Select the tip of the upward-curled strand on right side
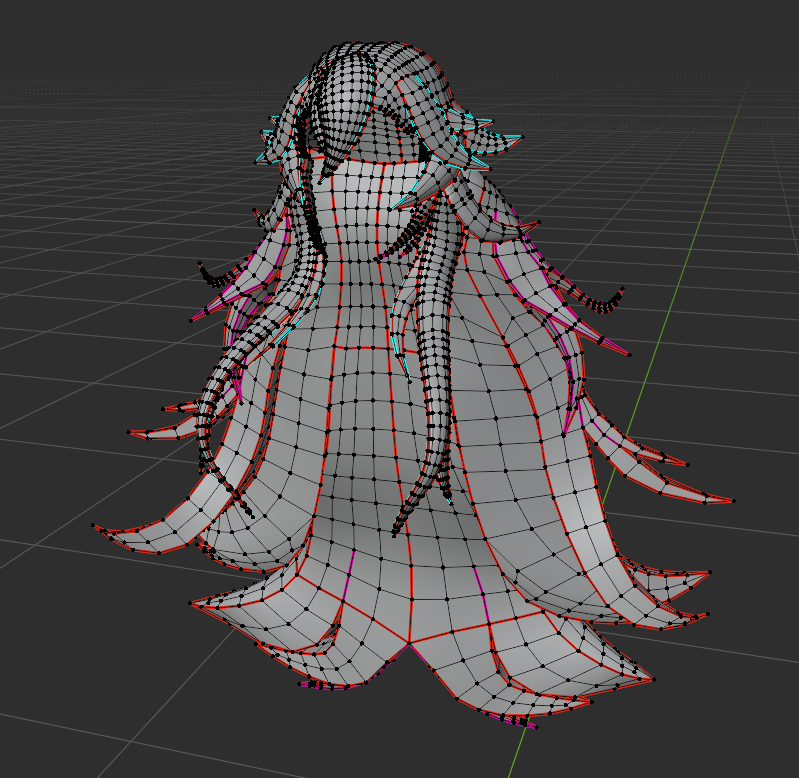The height and width of the screenshot is (778, 799). (x=622, y=289)
